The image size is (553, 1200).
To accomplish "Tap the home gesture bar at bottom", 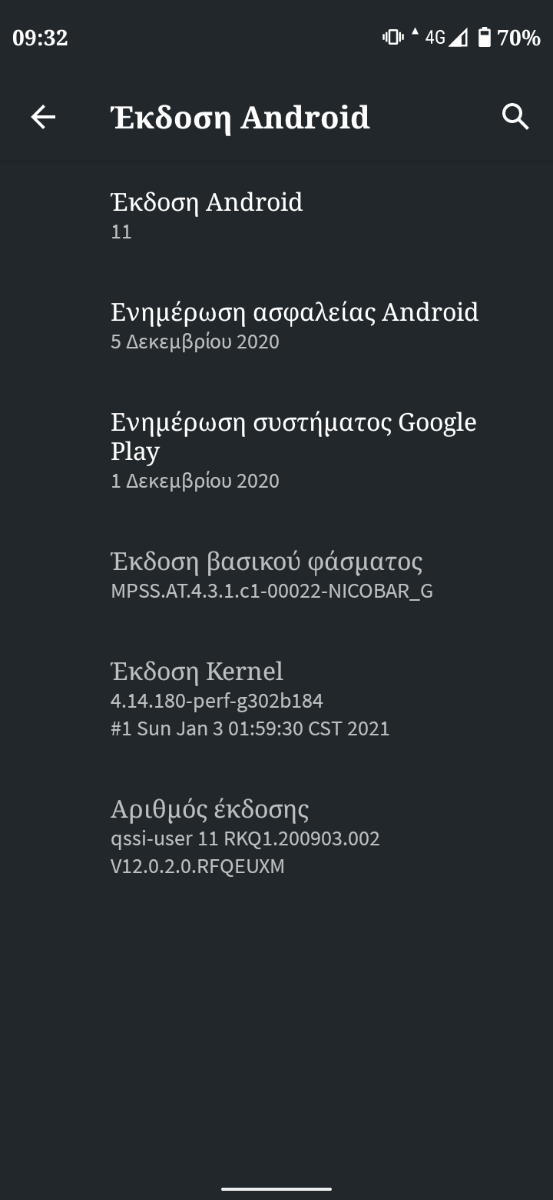I will [x=276, y=1189].
